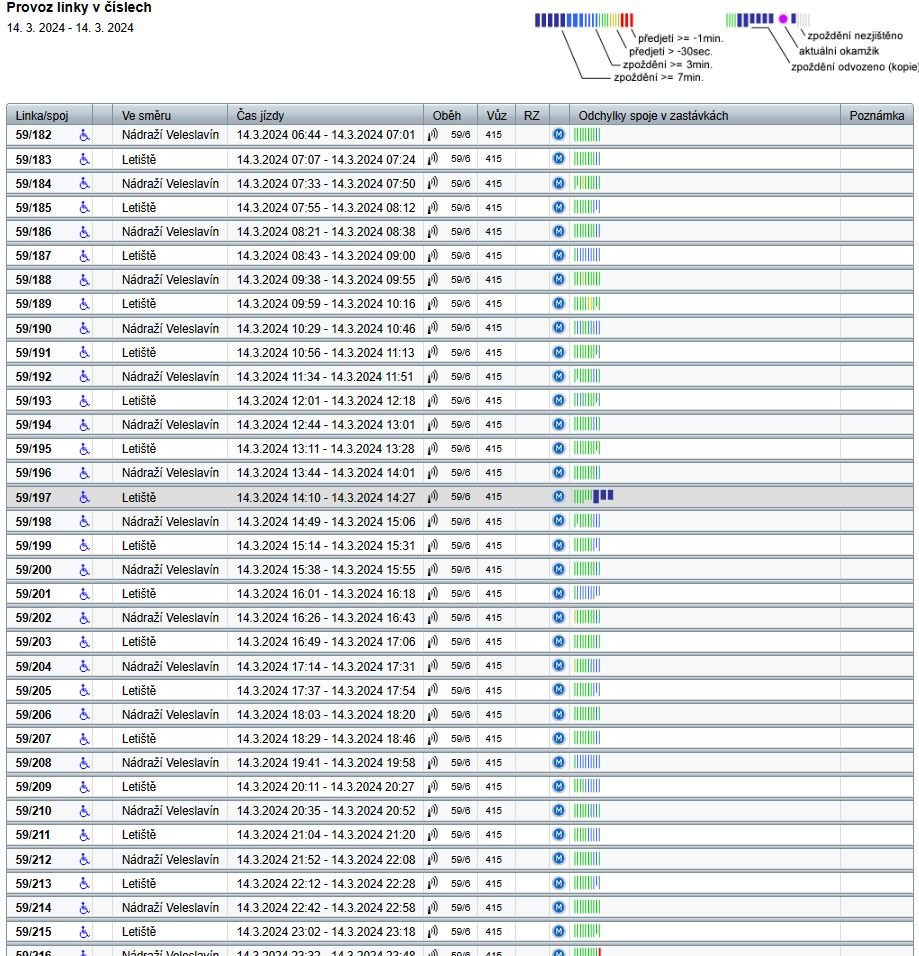This screenshot has width=919, height=956.
Task: Click the signal antenna icon in row 59/214
Action: coord(433,908)
